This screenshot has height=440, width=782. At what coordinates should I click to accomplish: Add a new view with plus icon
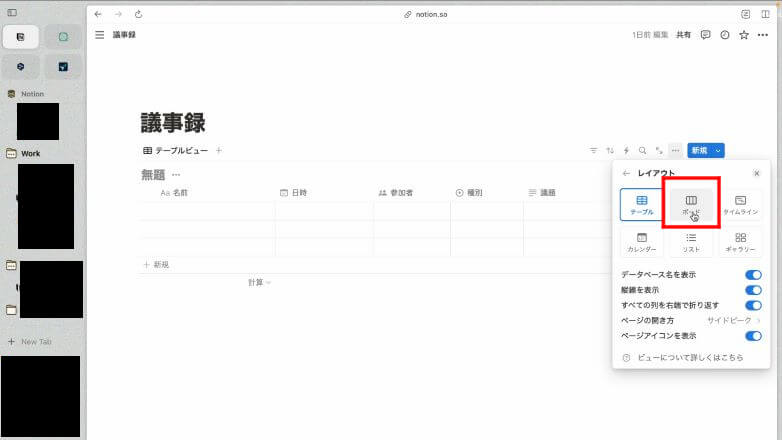click(218, 150)
